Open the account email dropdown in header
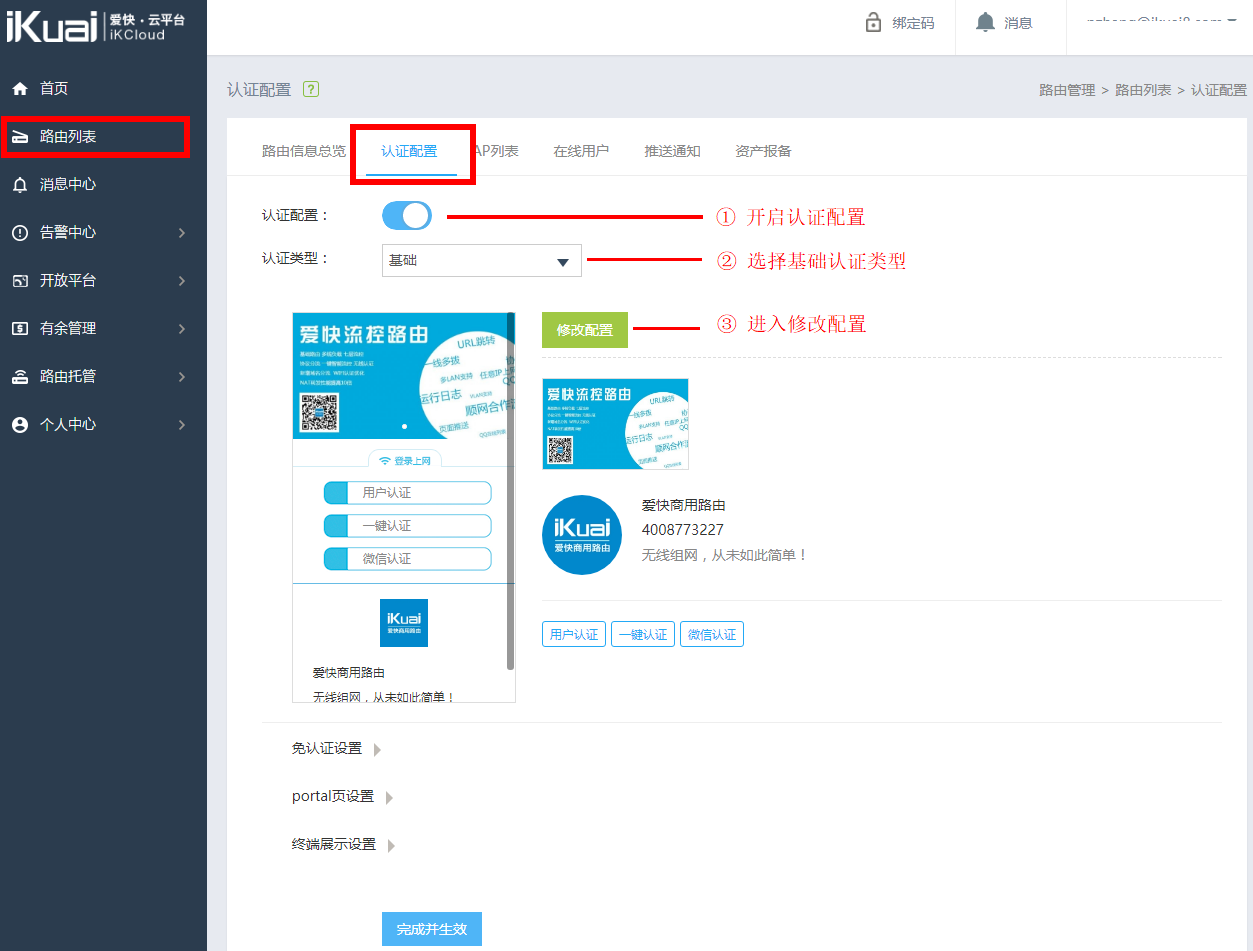The width and height of the screenshot is (1253, 951). 1161,20
